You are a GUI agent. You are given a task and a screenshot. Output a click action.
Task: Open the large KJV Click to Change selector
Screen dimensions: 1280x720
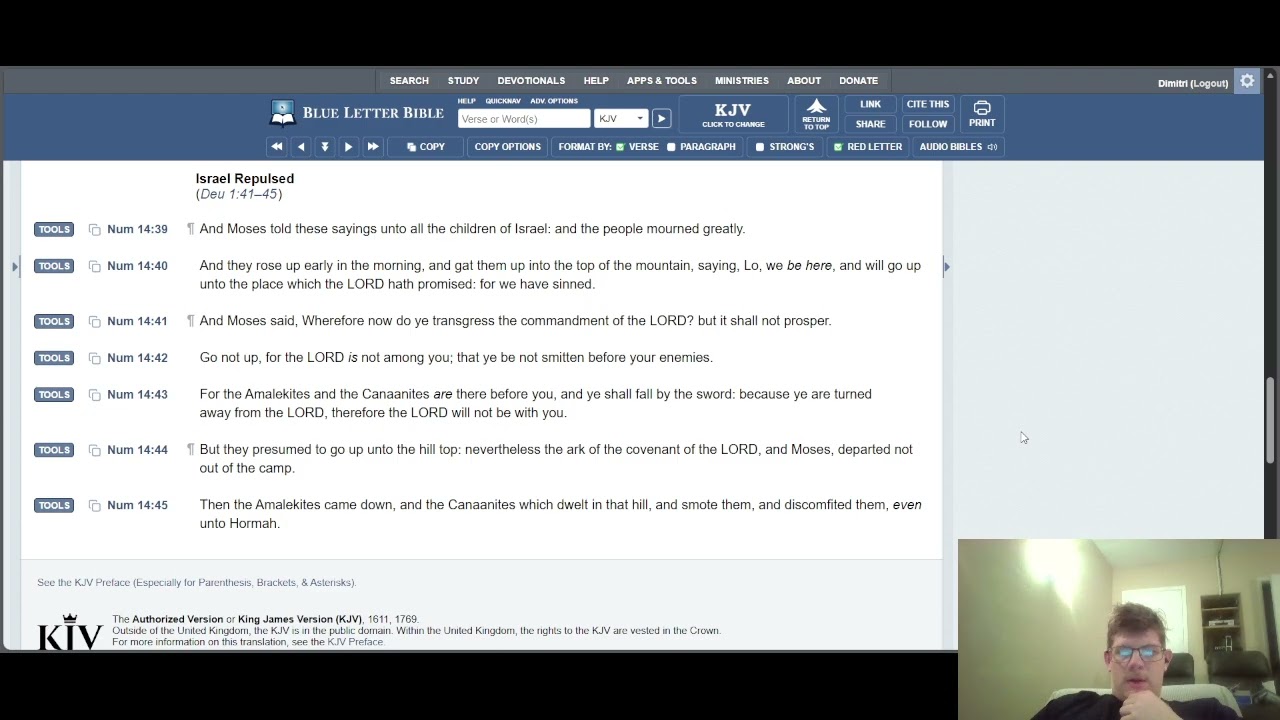(x=733, y=115)
